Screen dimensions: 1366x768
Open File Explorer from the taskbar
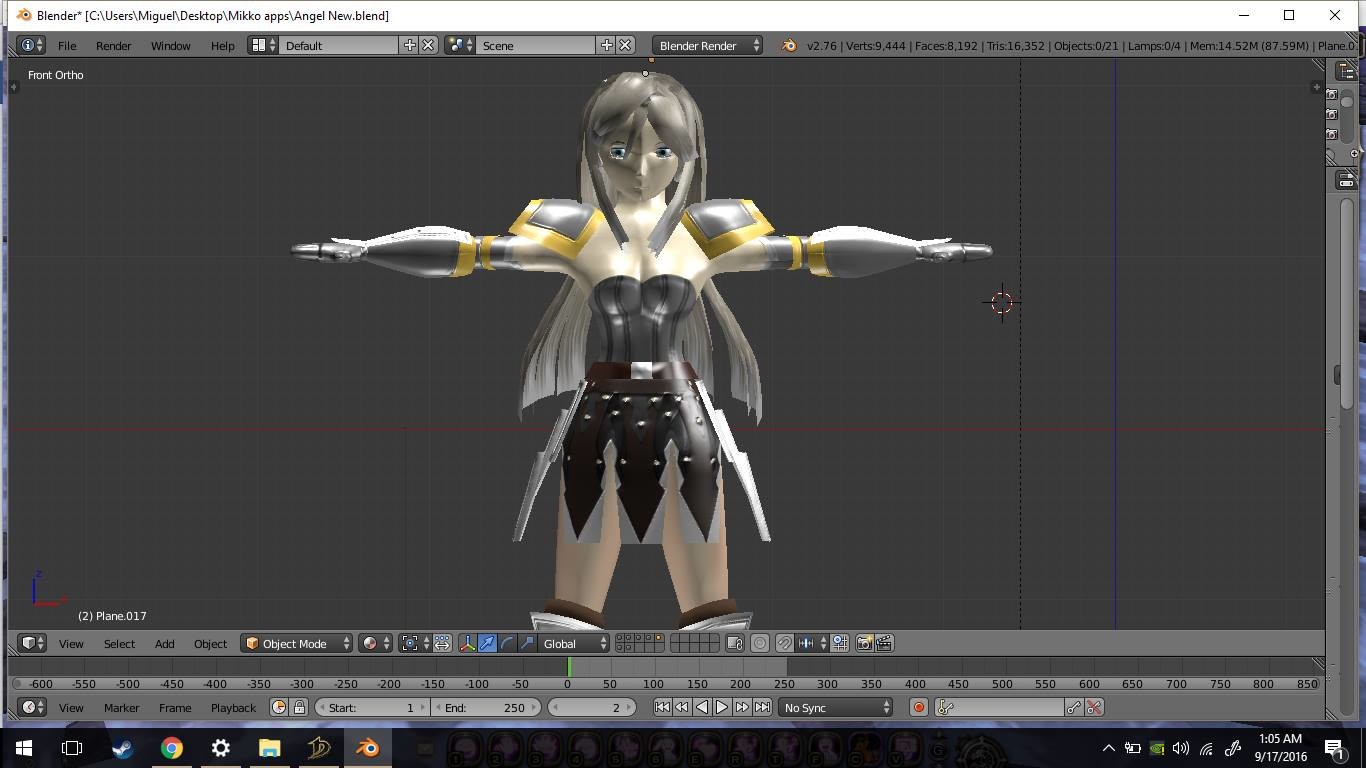270,748
